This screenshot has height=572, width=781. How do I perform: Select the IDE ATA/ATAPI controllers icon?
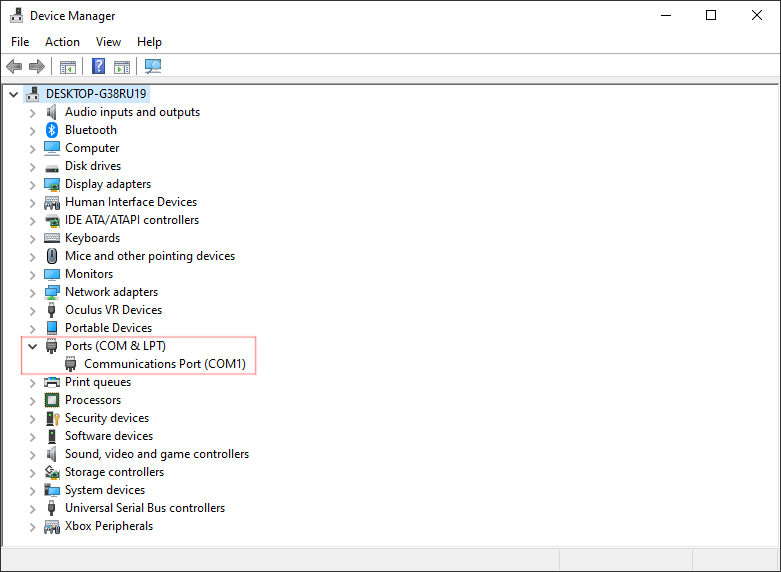pyautogui.click(x=52, y=220)
